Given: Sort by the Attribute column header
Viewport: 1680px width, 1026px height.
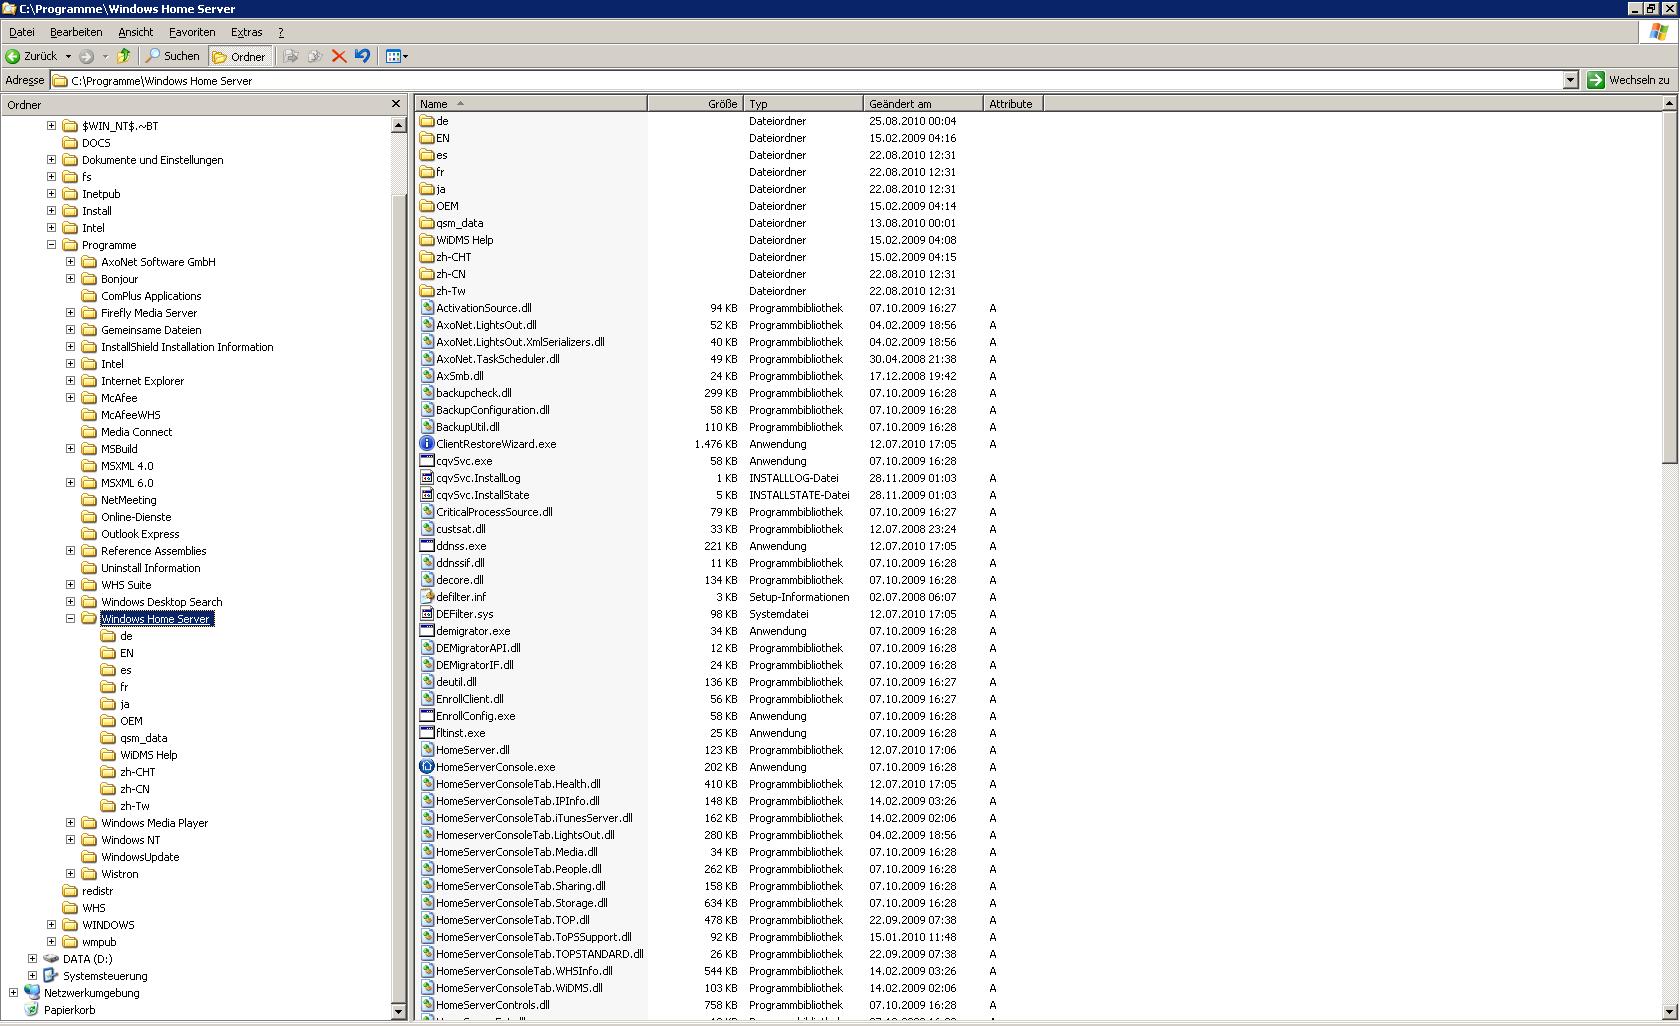Looking at the screenshot, I should pos(1013,103).
